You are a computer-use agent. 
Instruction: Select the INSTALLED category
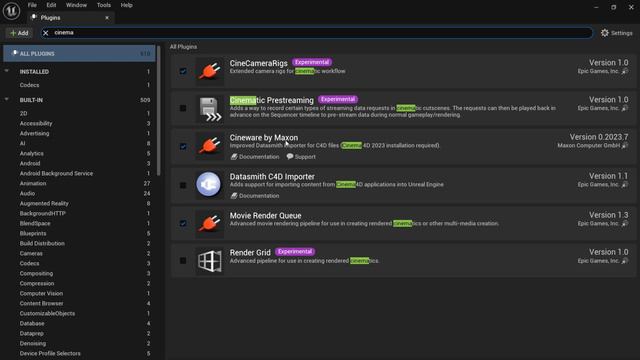click(x=79, y=72)
